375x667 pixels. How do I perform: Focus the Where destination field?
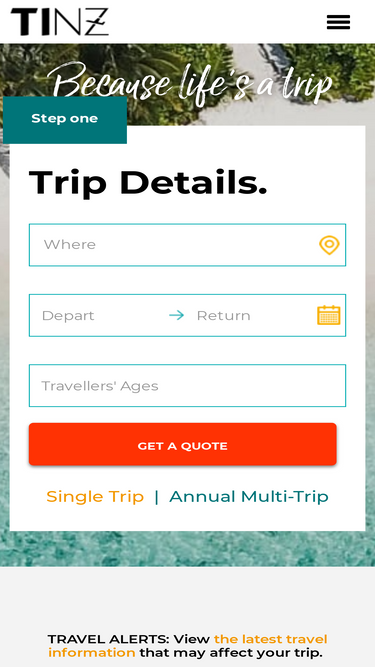point(187,245)
